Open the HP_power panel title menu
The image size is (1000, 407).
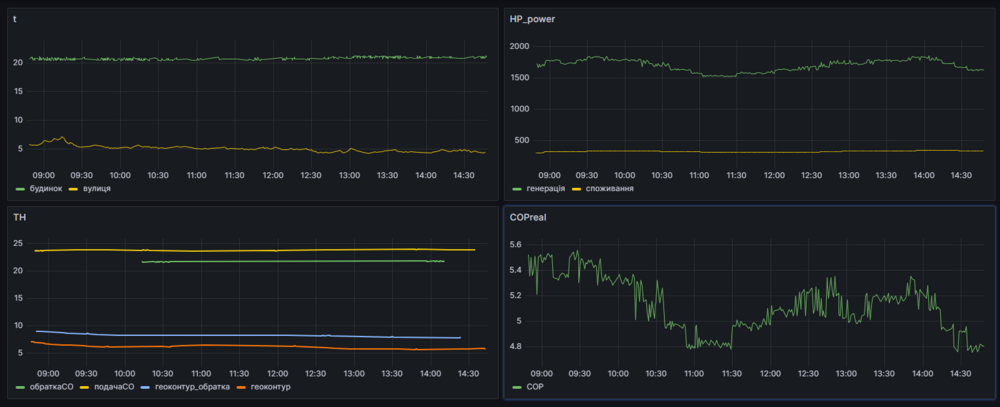(x=531, y=19)
